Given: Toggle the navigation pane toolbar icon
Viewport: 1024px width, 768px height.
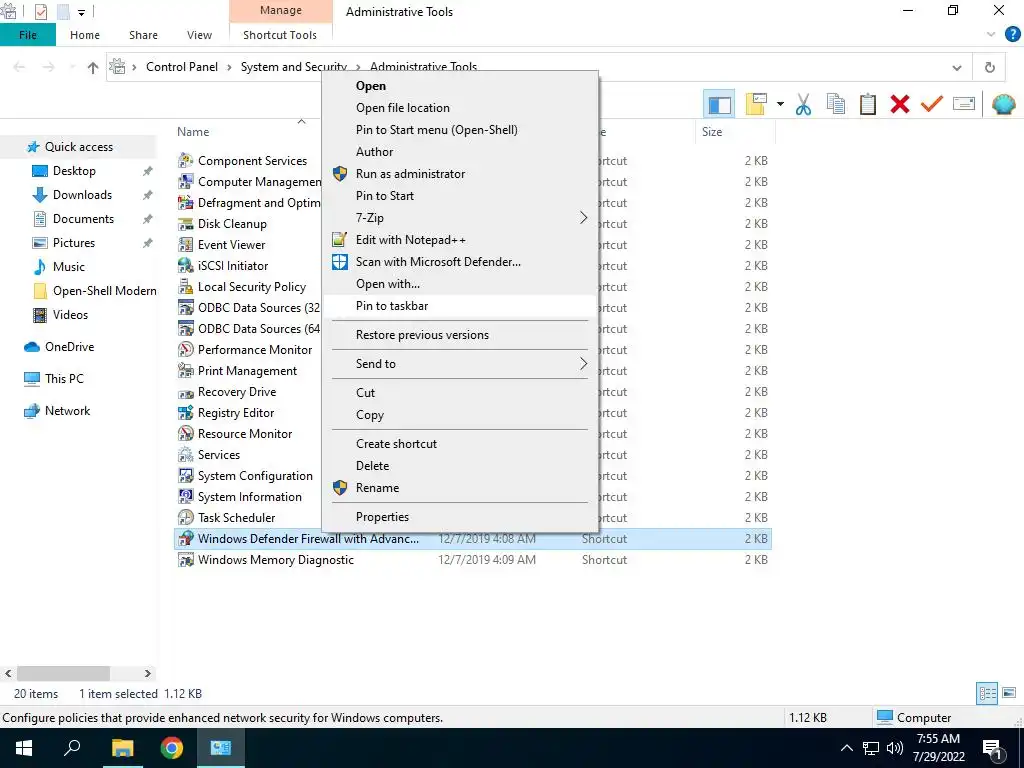Looking at the screenshot, I should tap(719, 104).
